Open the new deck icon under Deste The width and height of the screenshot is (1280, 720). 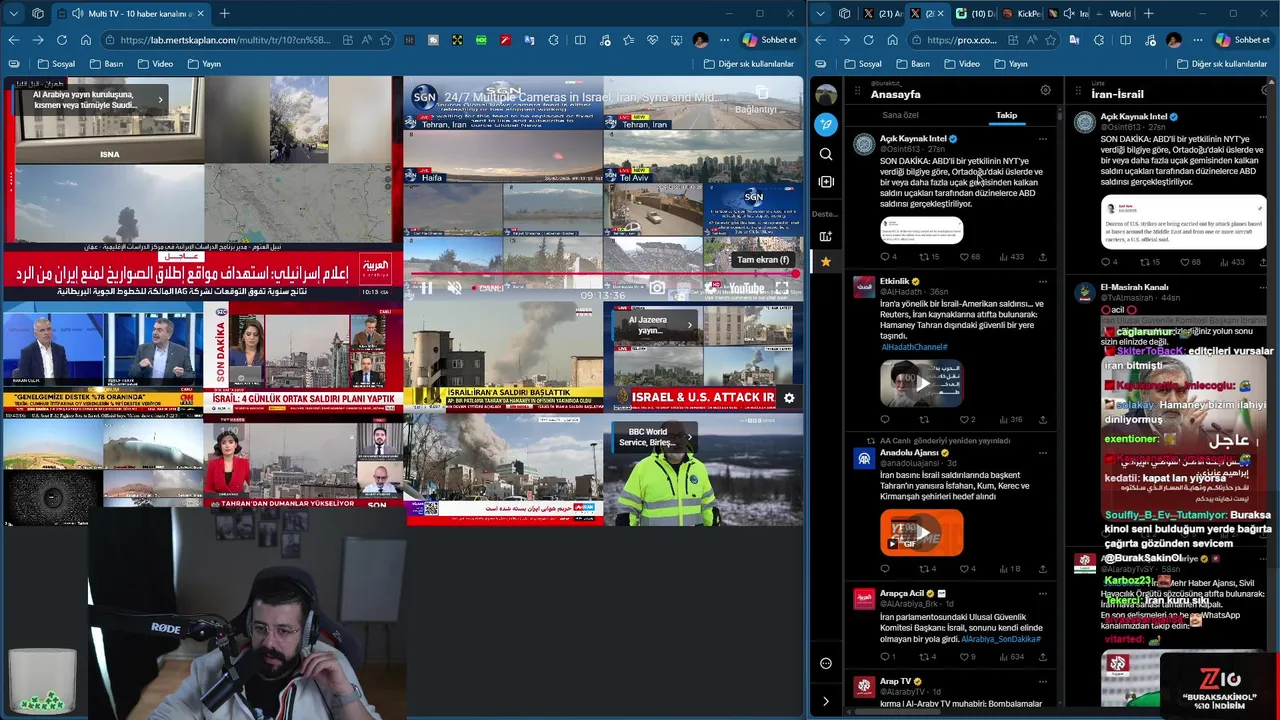coord(825,236)
